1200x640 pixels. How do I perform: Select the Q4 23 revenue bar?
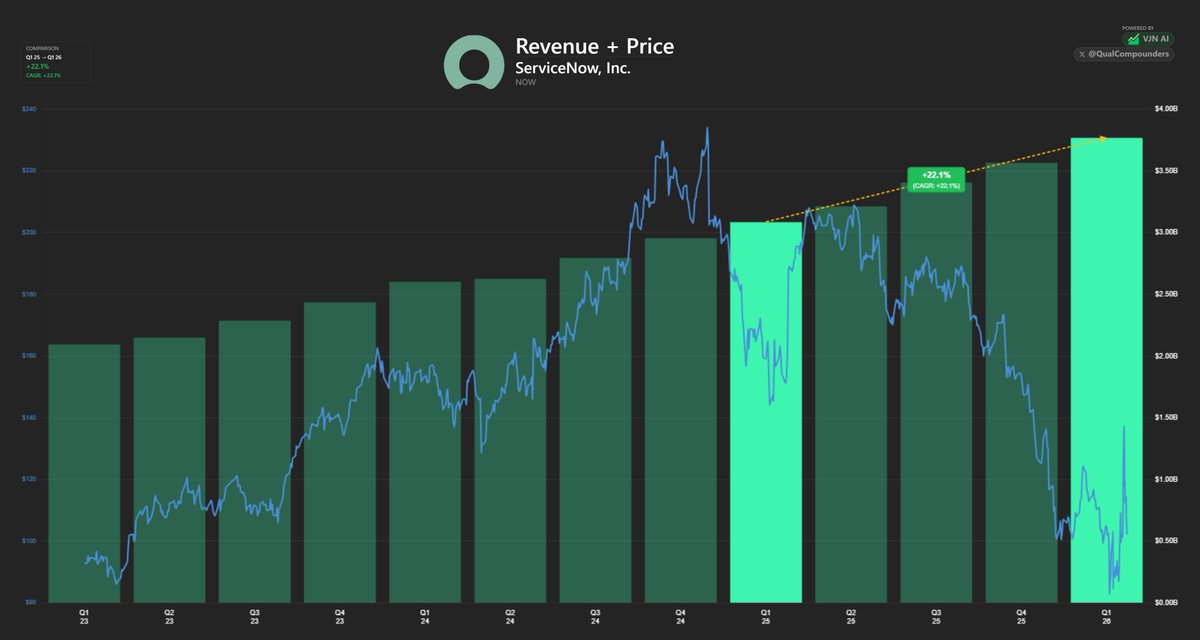pos(340,452)
